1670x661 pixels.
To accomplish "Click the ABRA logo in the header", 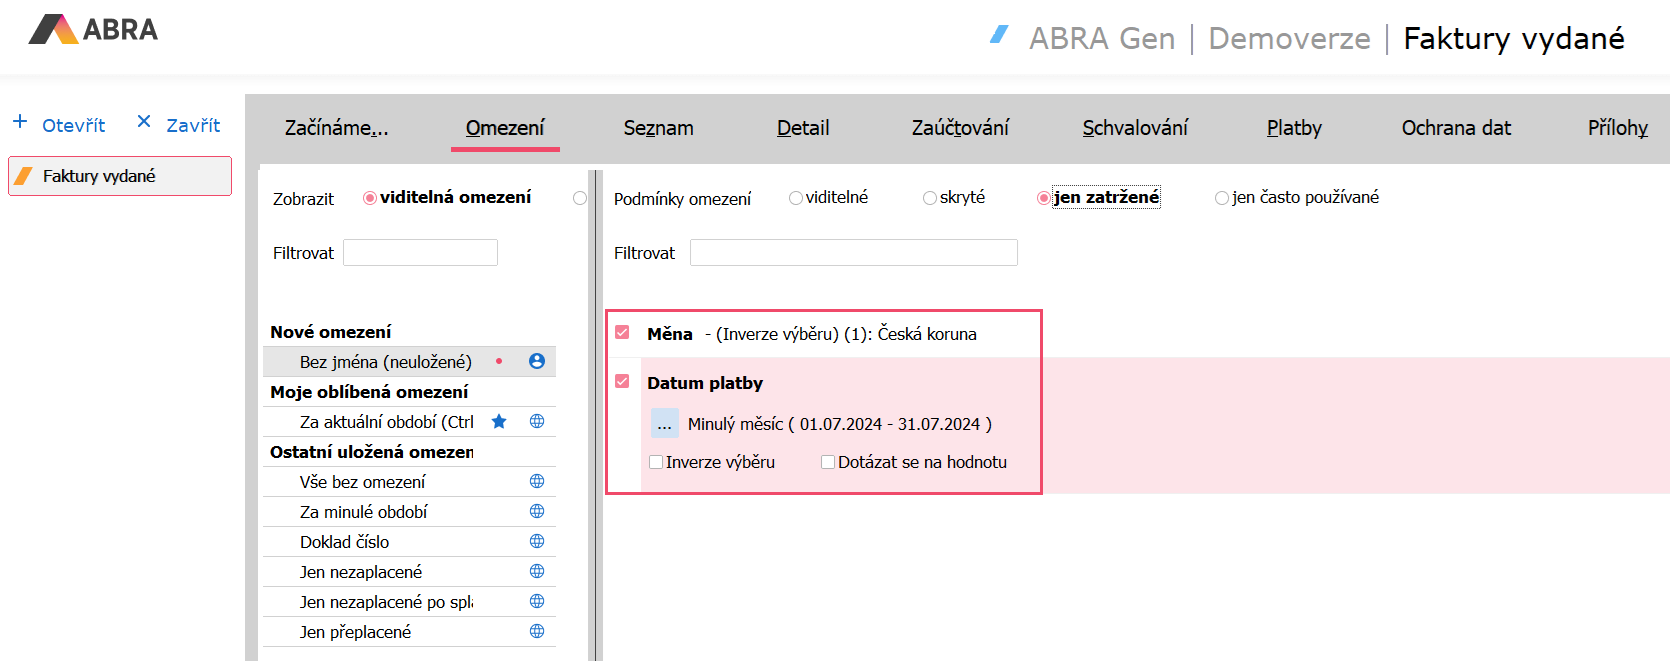I will click(x=93, y=30).
